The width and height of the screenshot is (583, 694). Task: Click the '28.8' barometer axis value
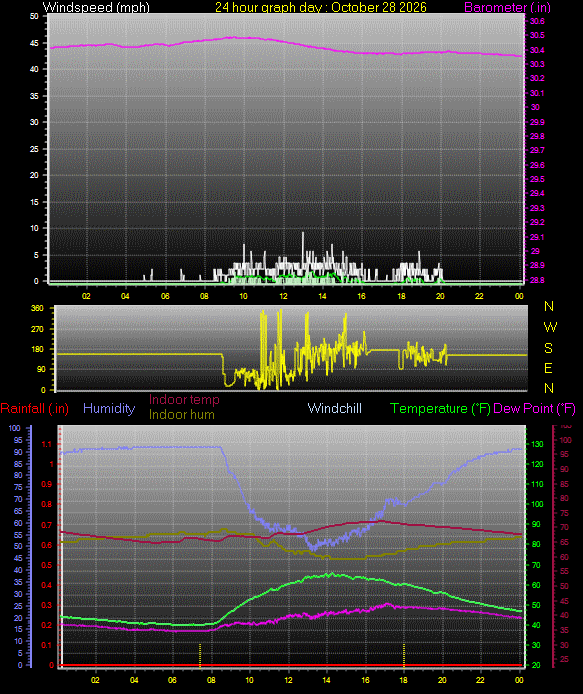click(537, 280)
